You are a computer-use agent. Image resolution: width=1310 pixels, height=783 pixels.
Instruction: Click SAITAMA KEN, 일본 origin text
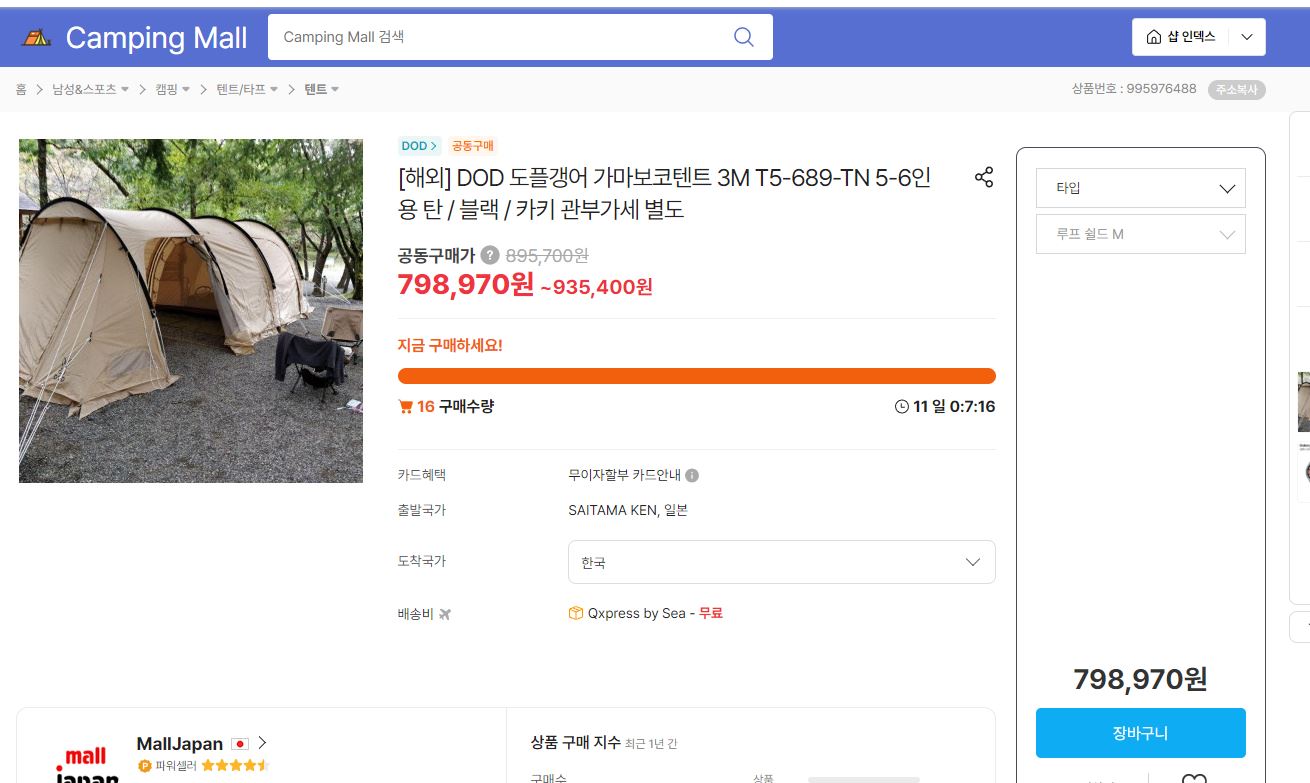(628, 511)
